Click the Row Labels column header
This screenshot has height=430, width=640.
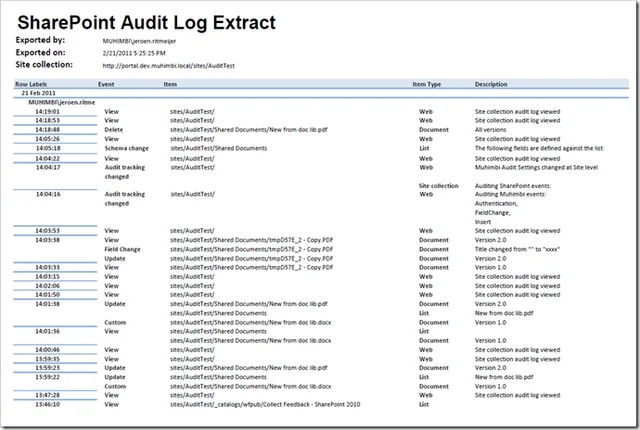[31, 84]
